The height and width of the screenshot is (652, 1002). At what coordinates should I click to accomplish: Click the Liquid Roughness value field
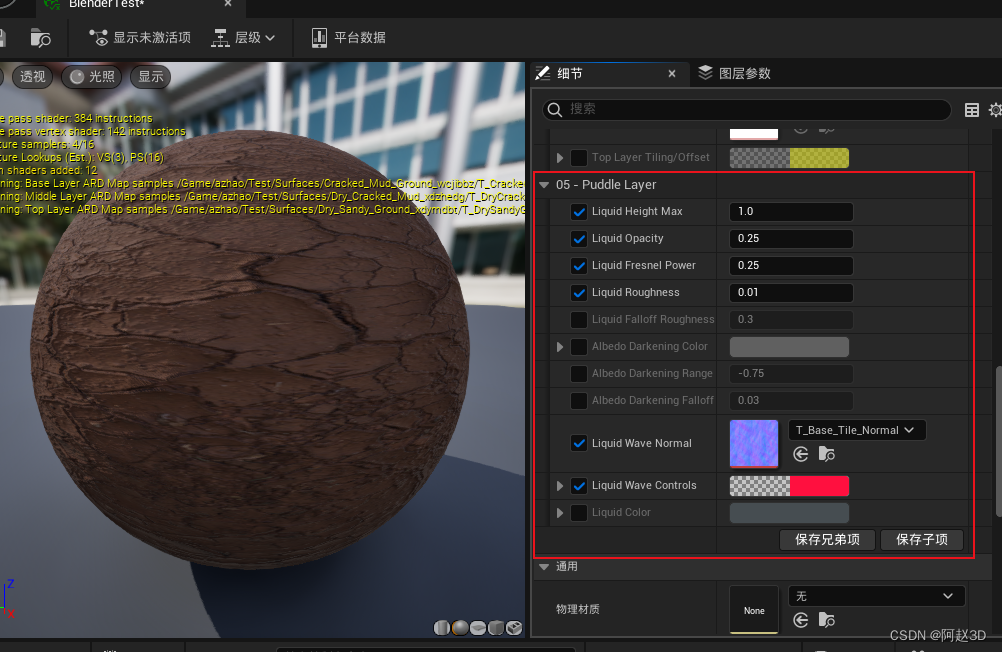[x=791, y=293]
